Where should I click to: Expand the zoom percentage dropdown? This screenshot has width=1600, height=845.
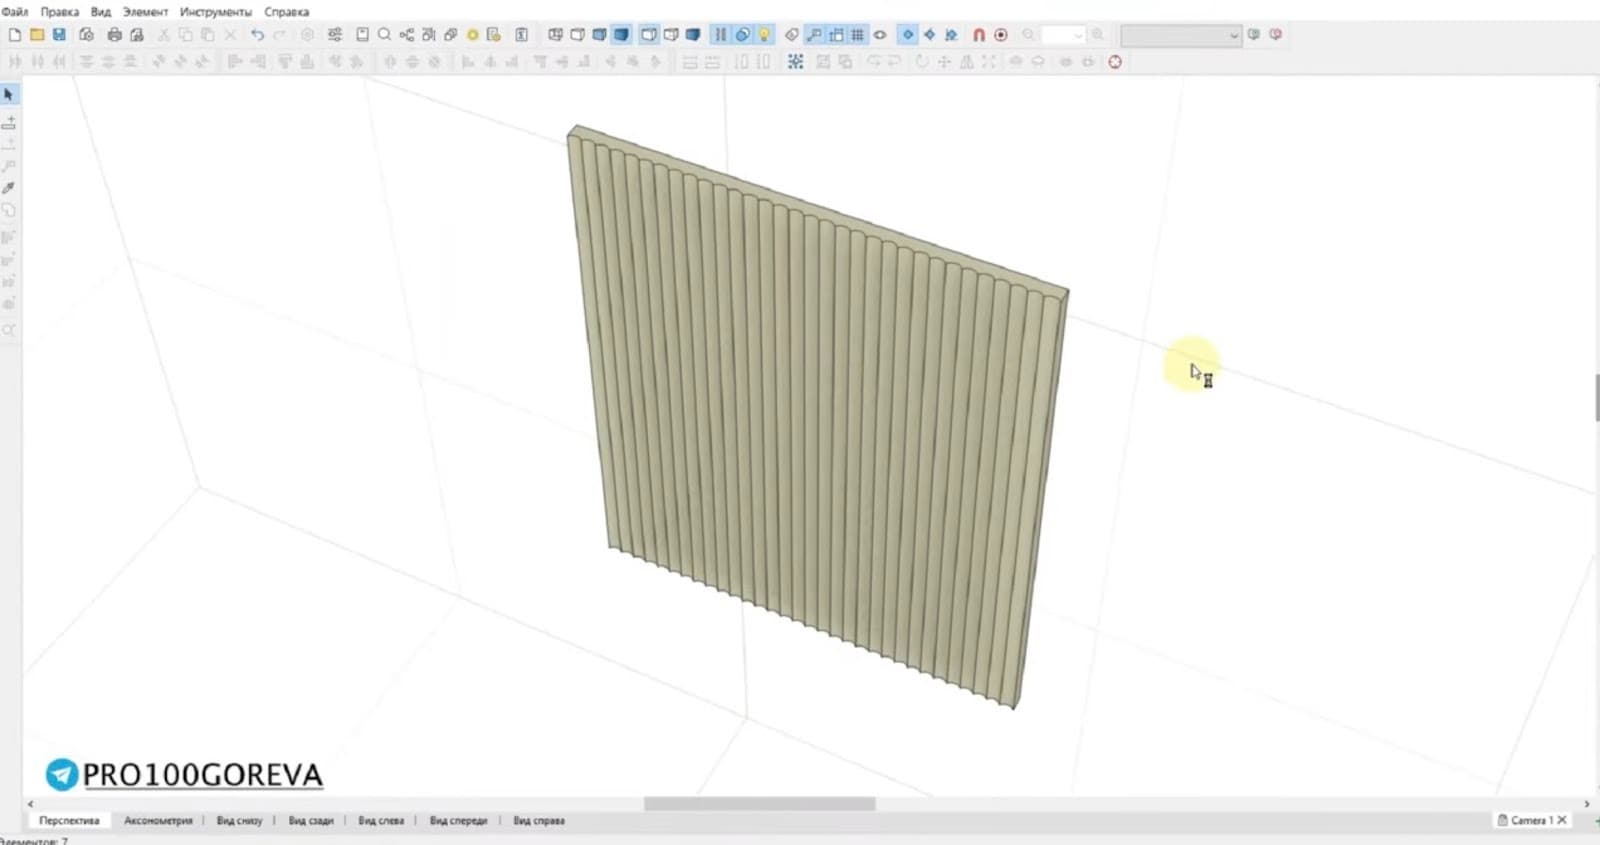(1063, 34)
